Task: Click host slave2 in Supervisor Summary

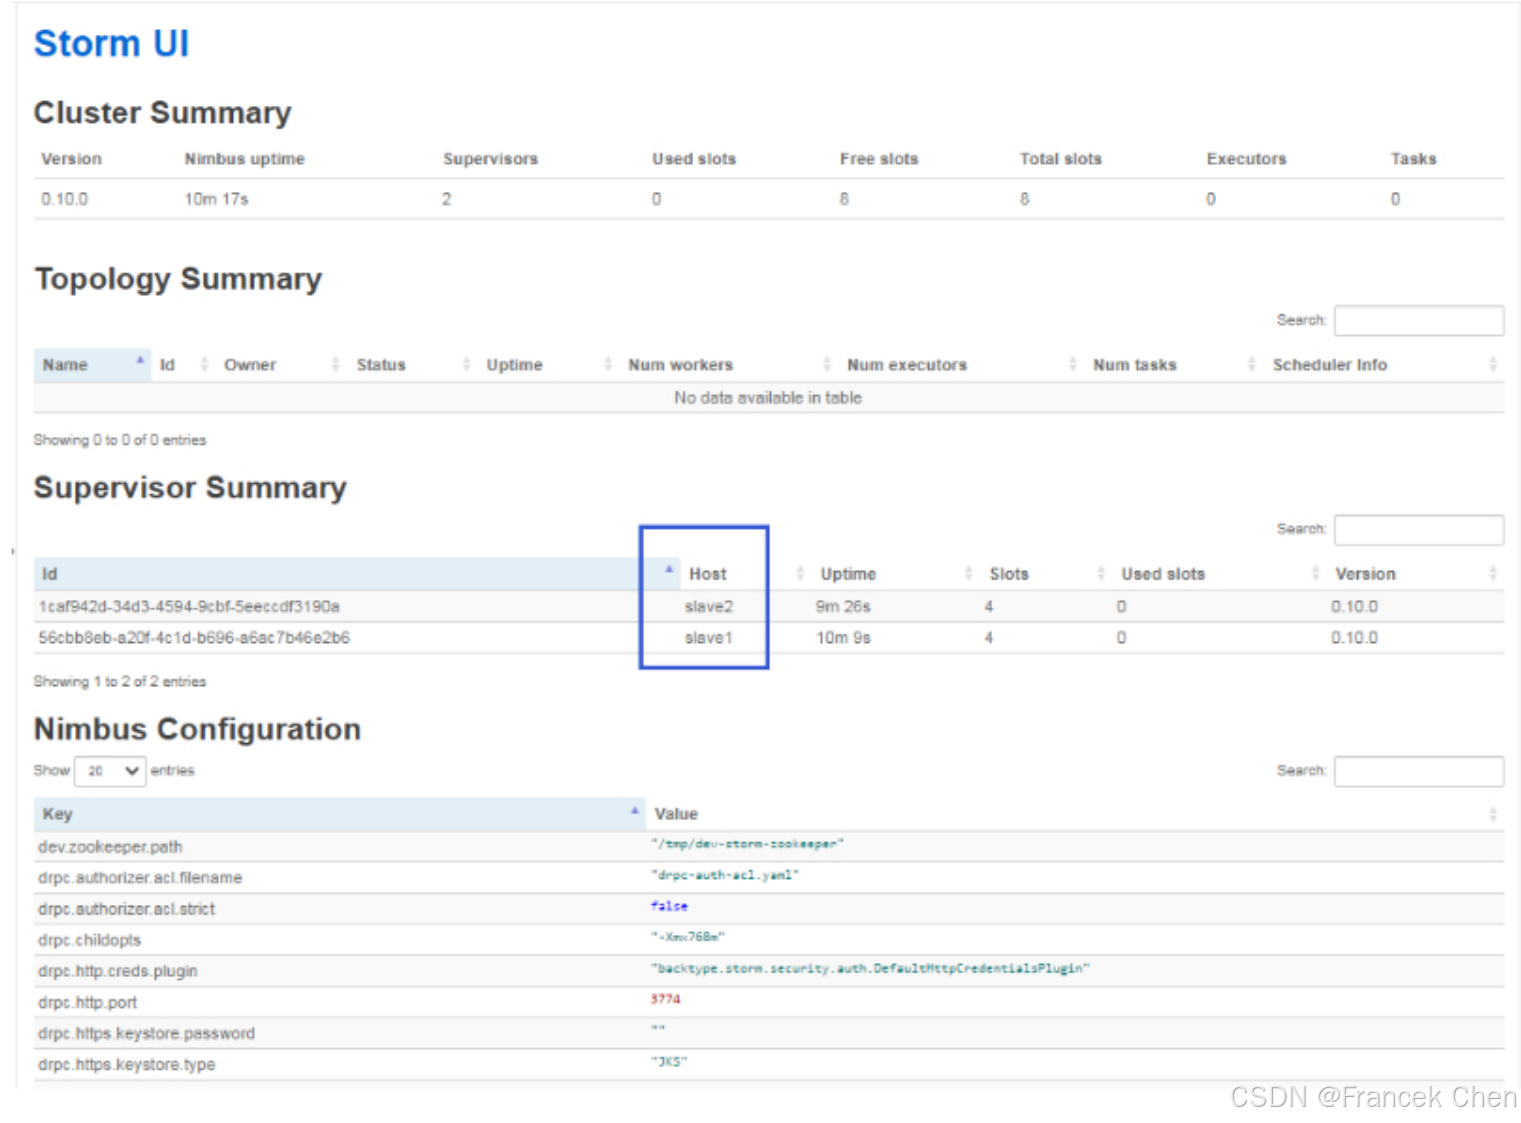Action: pos(709,606)
